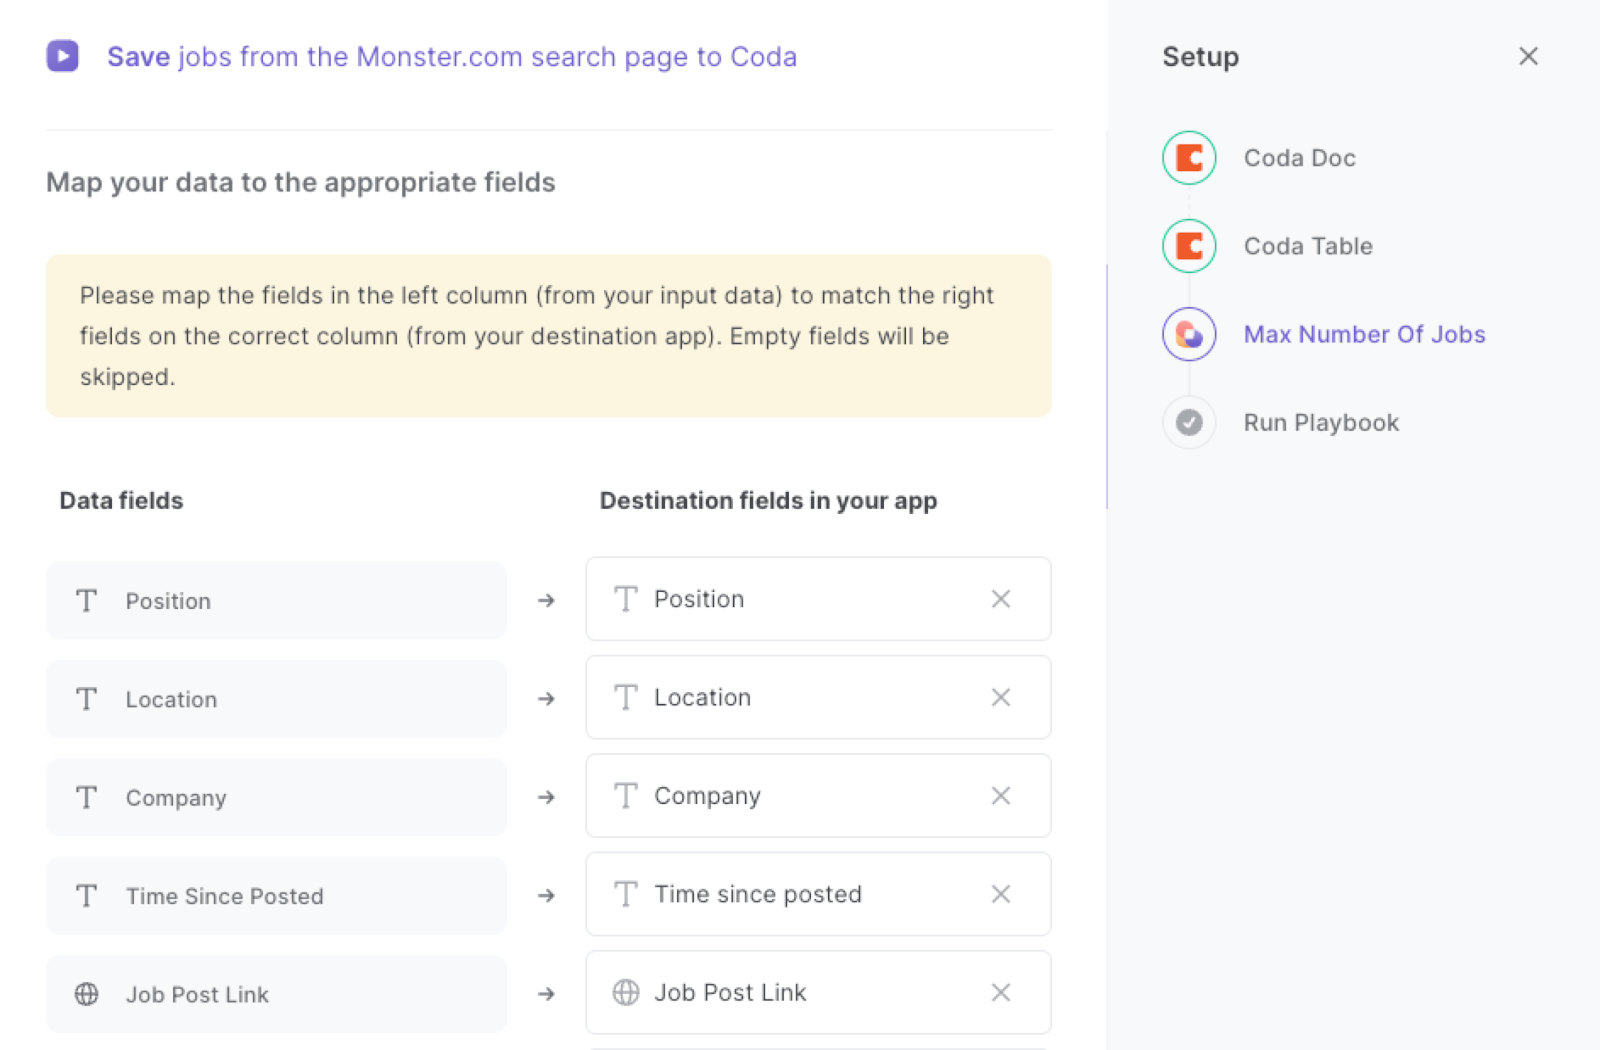Click the globe icon in Job Post Link data field
This screenshot has width=1600, height=1050.
(x=87, y=994)
